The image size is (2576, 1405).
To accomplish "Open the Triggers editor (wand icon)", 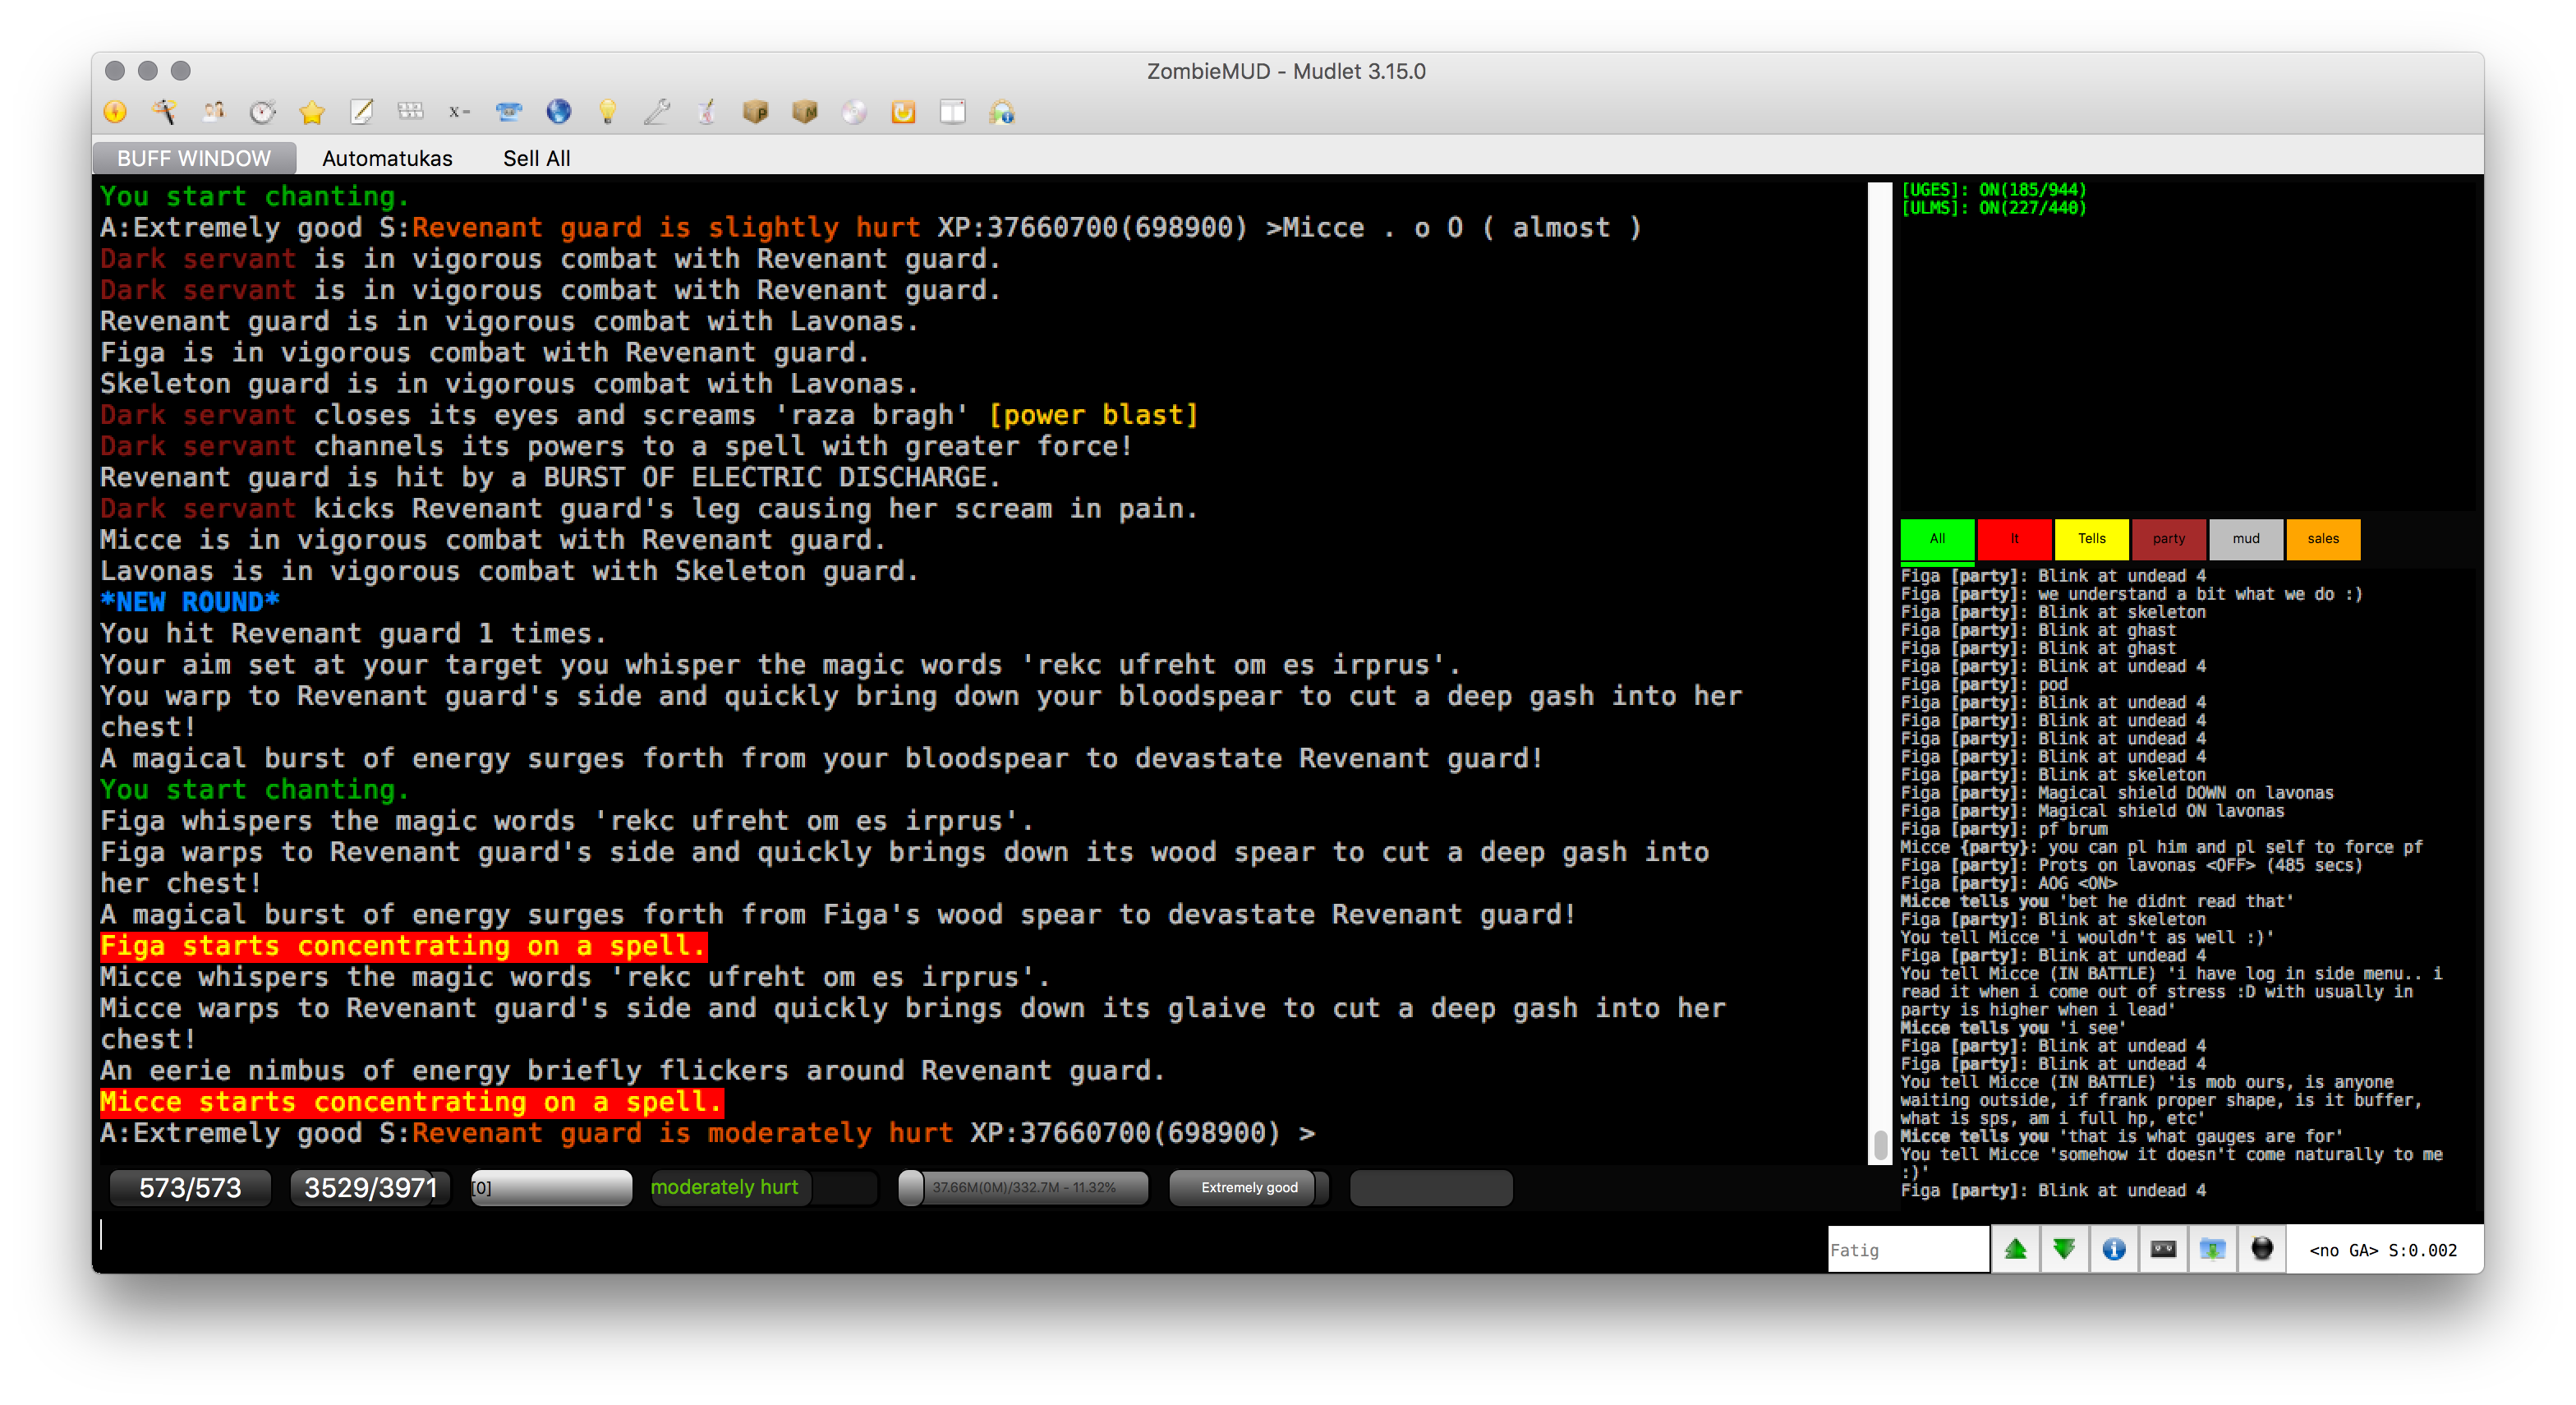I will click(x=164, y=112).
